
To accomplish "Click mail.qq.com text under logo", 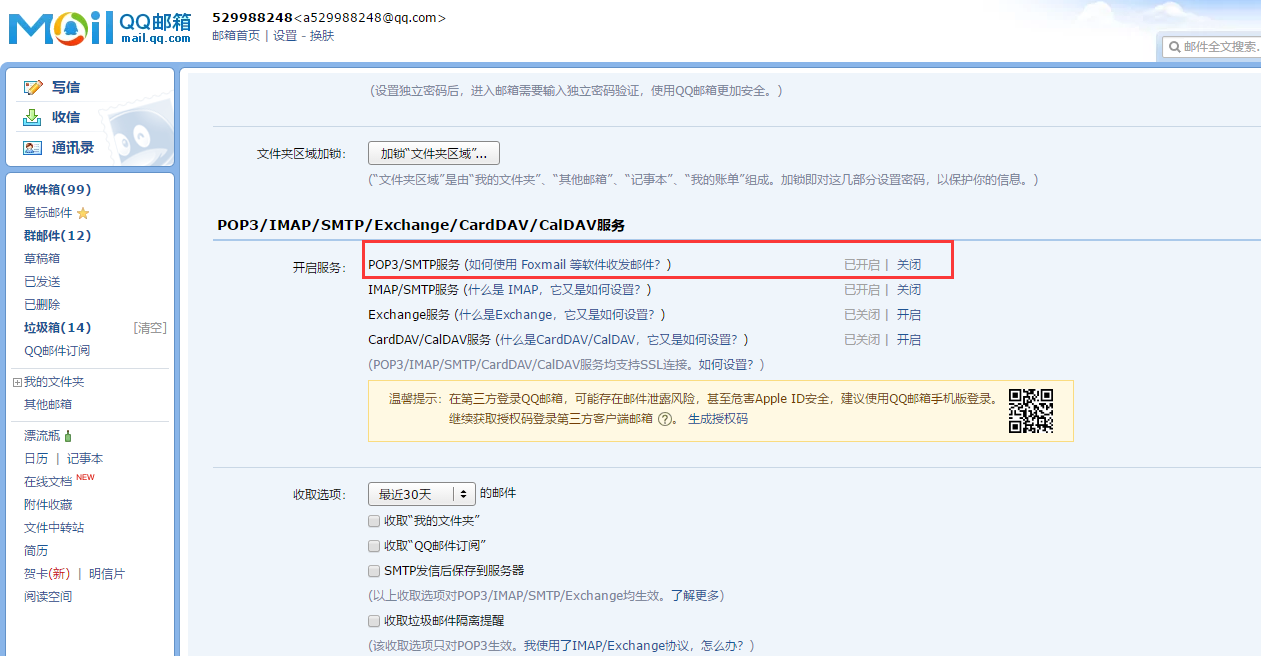I will (155, 39).
